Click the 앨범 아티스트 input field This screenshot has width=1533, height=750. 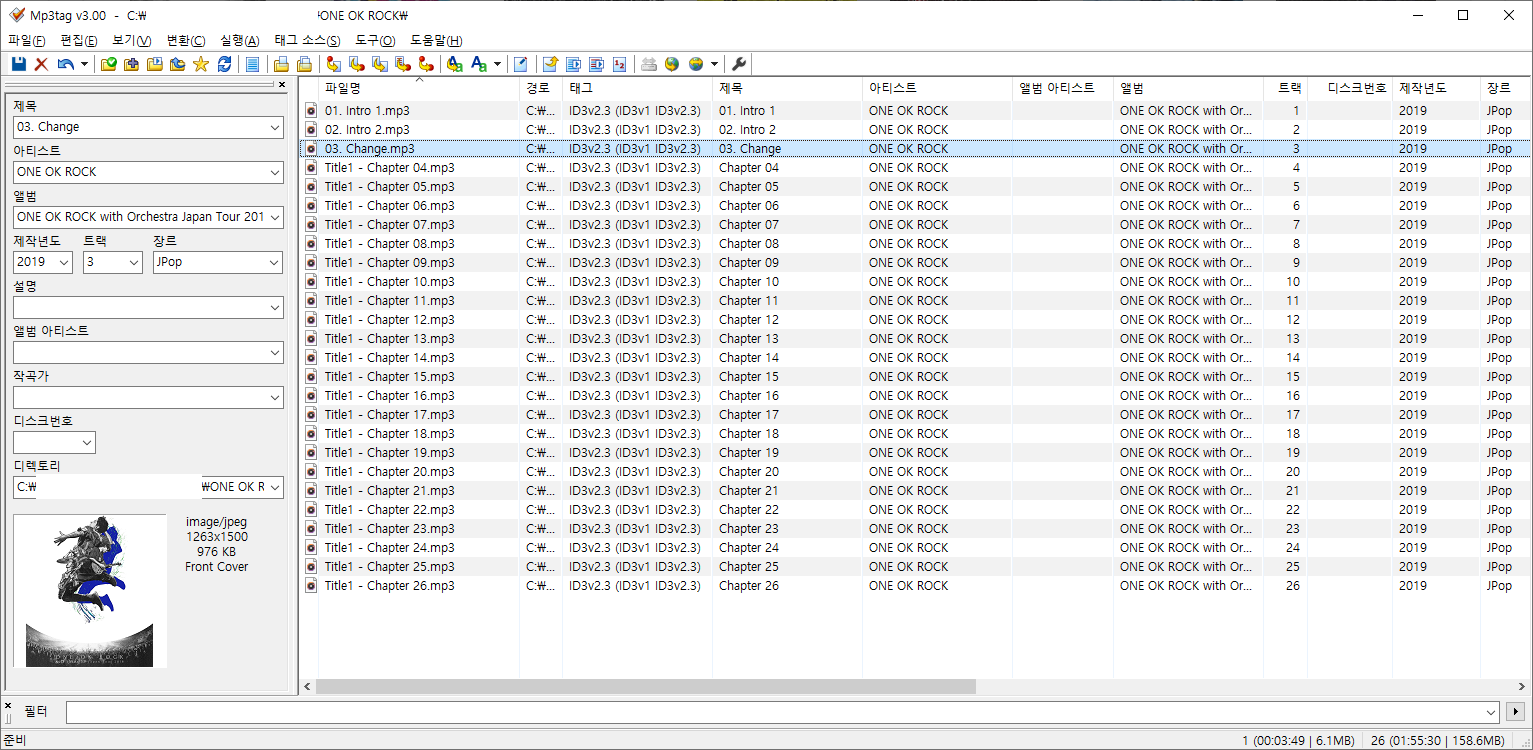(x=148, y=352)
